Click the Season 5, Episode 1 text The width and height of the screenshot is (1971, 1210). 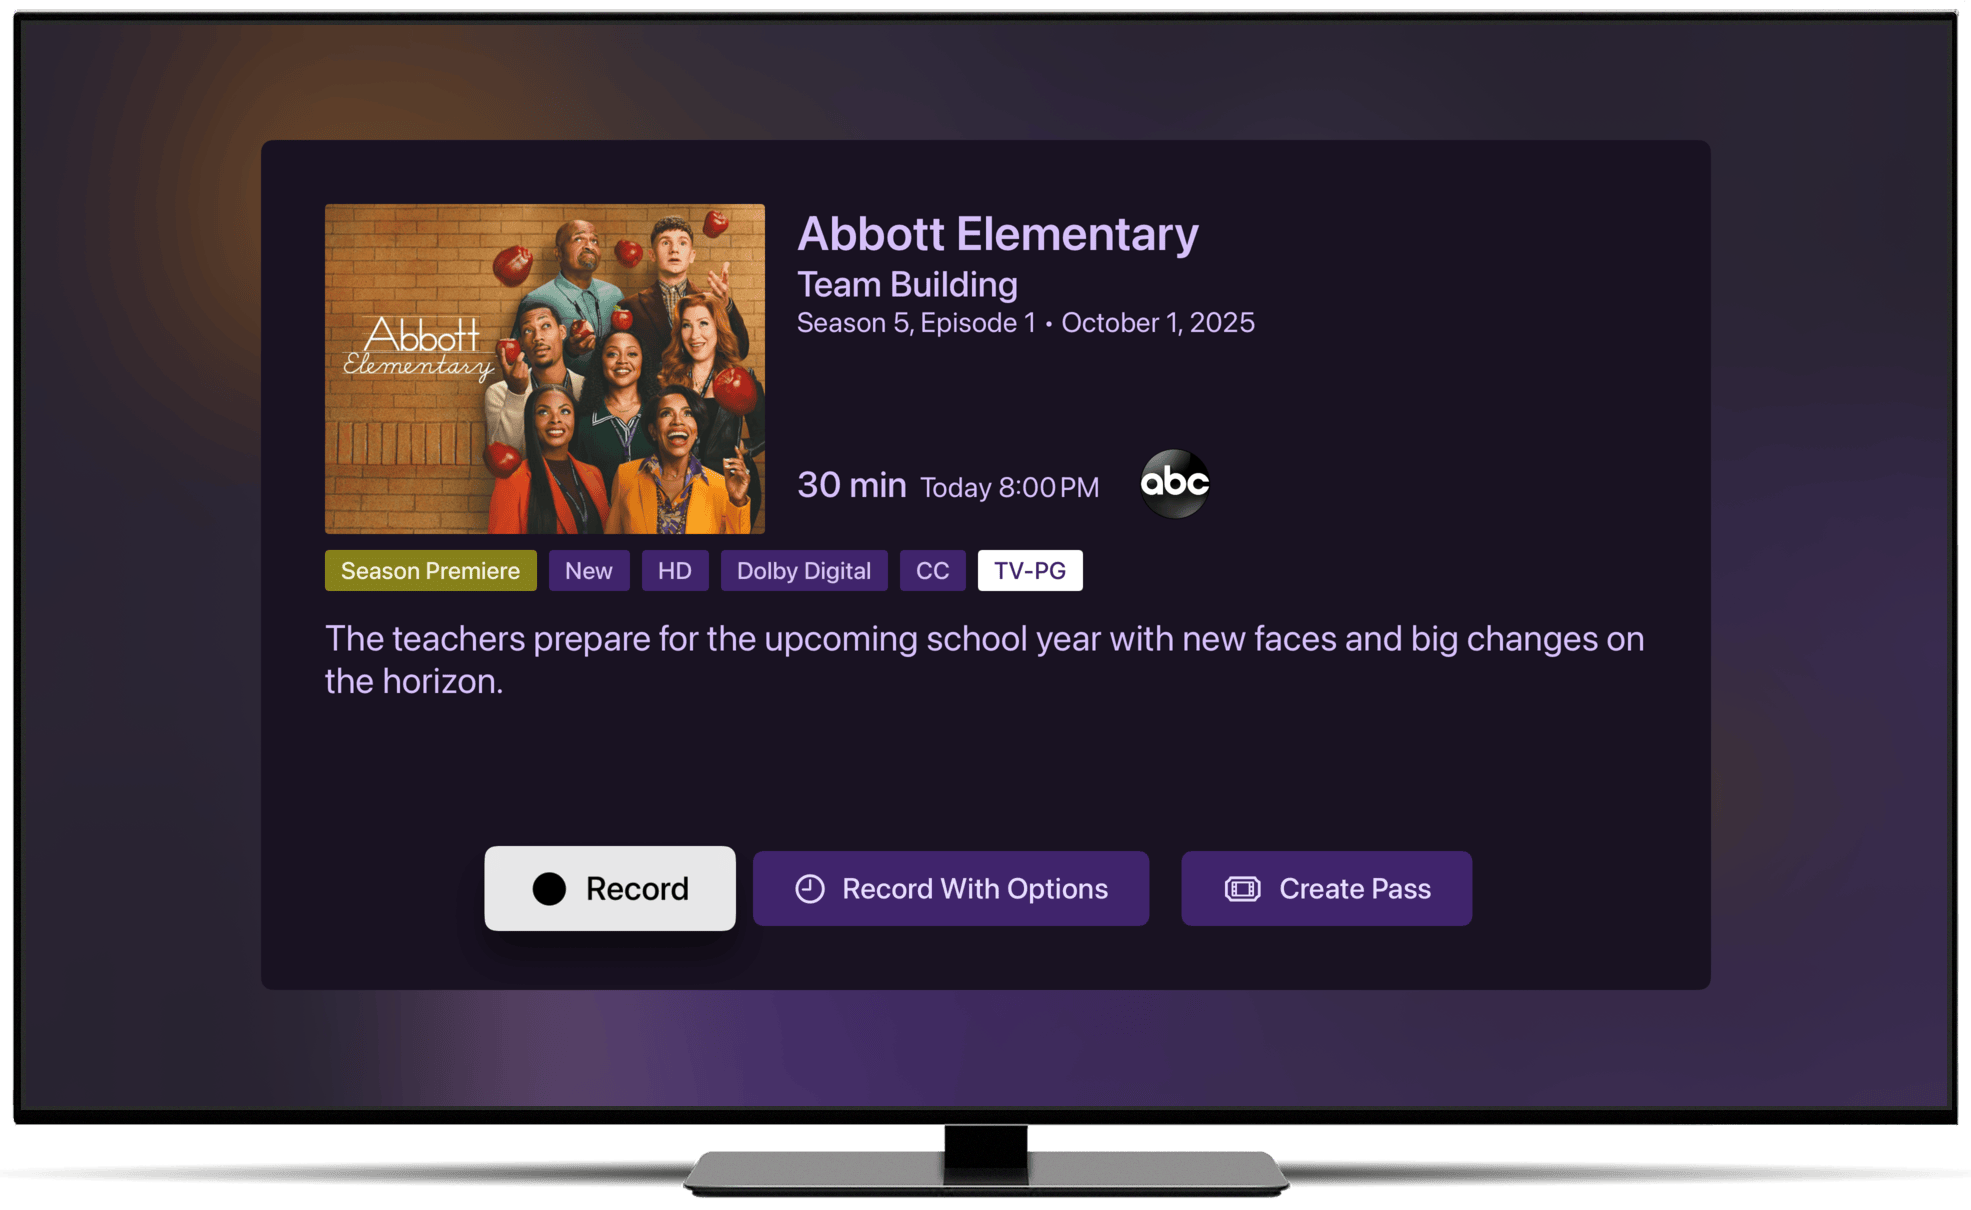[x=916, y=323]
